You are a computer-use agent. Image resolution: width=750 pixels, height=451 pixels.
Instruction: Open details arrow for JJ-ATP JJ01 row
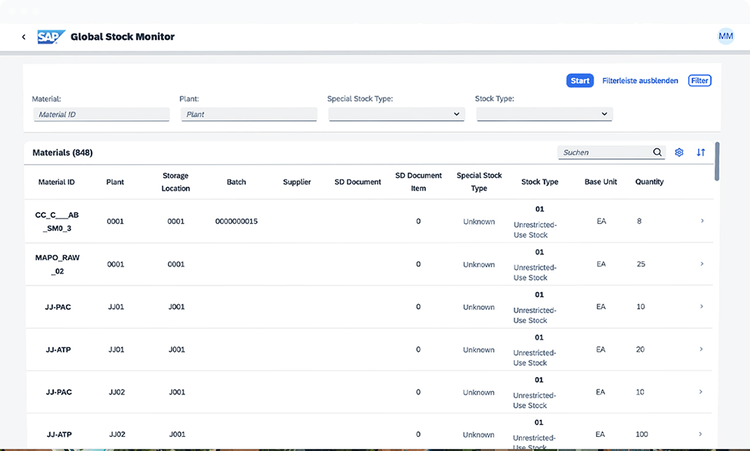[701, 349]
